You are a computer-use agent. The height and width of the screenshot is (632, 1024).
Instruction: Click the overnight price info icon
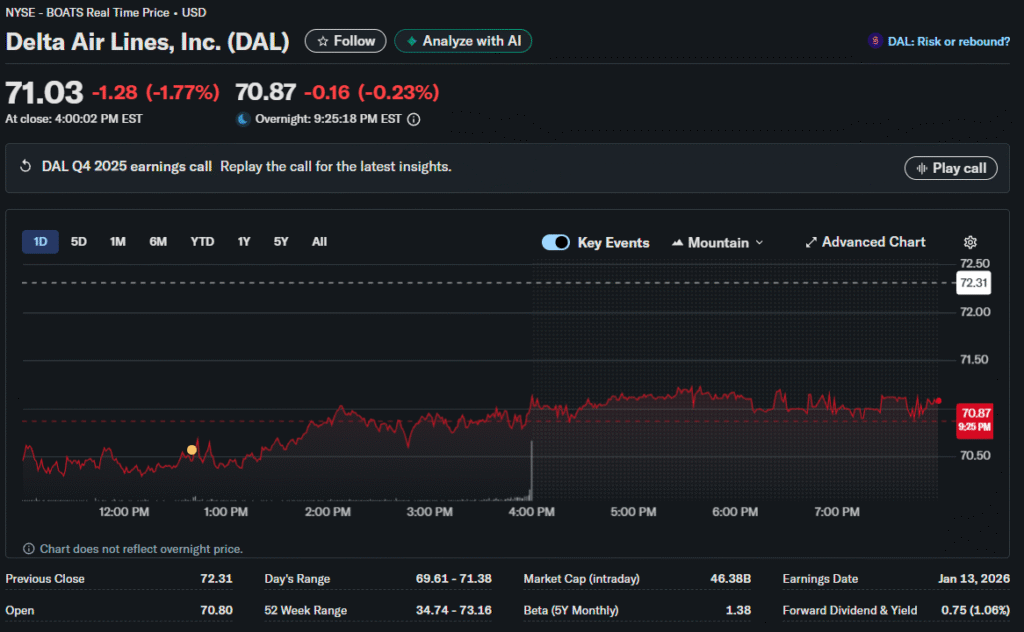click(414, 119)
